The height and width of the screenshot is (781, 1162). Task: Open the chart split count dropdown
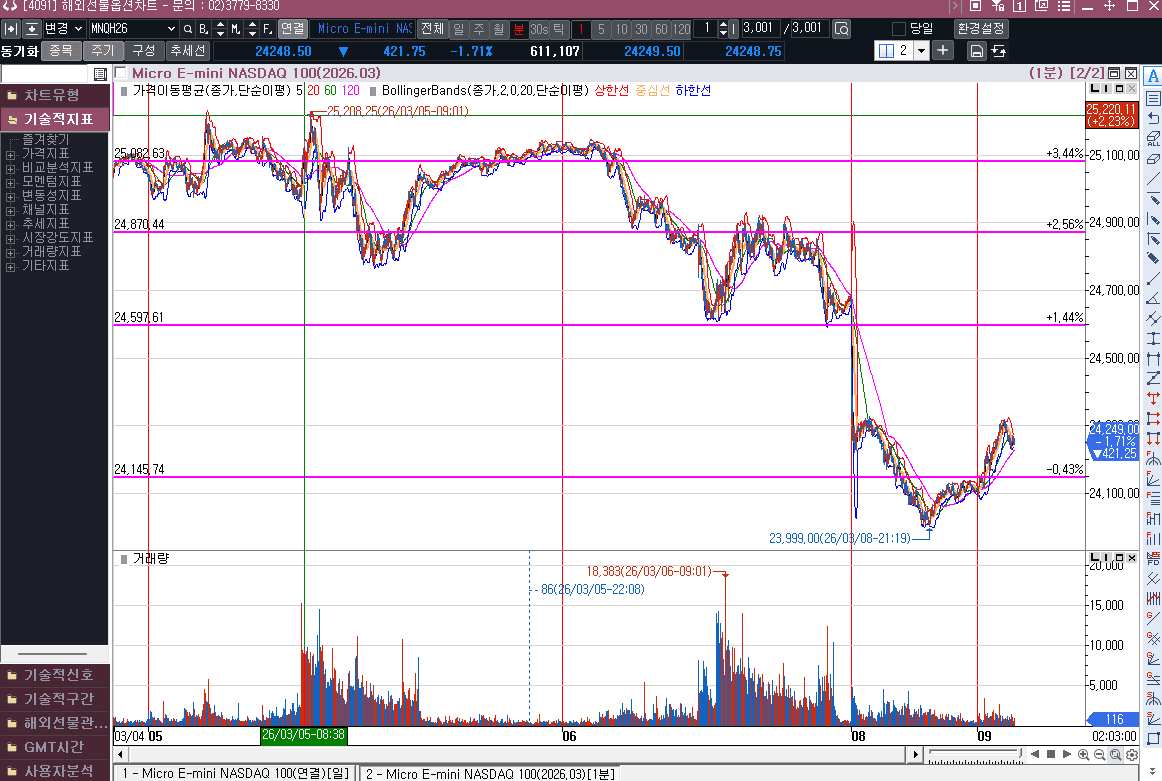(x=920, y=50)
